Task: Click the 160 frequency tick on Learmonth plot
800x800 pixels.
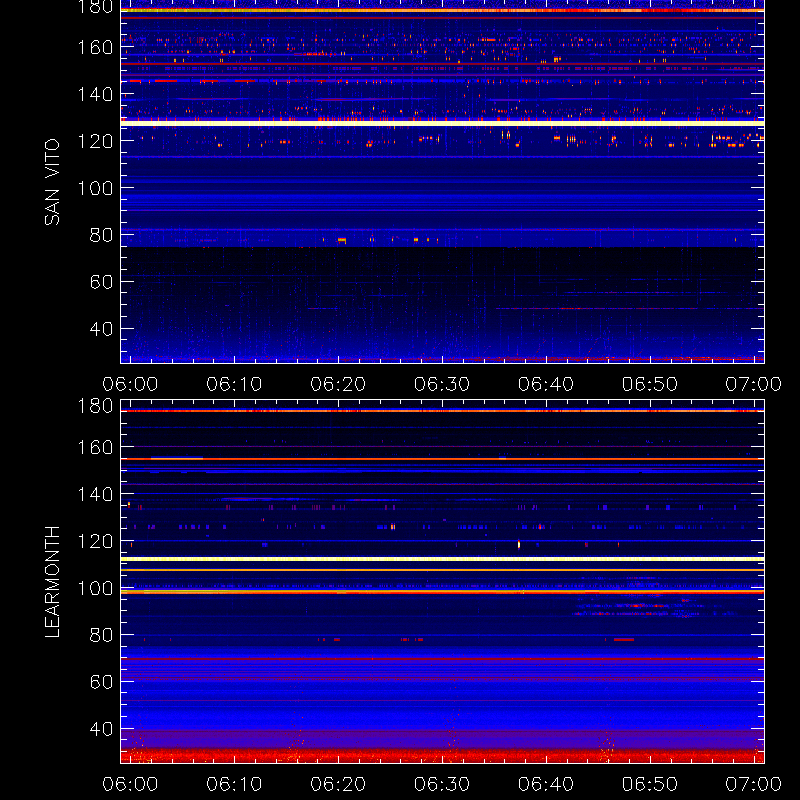Action: click(95, 447)
